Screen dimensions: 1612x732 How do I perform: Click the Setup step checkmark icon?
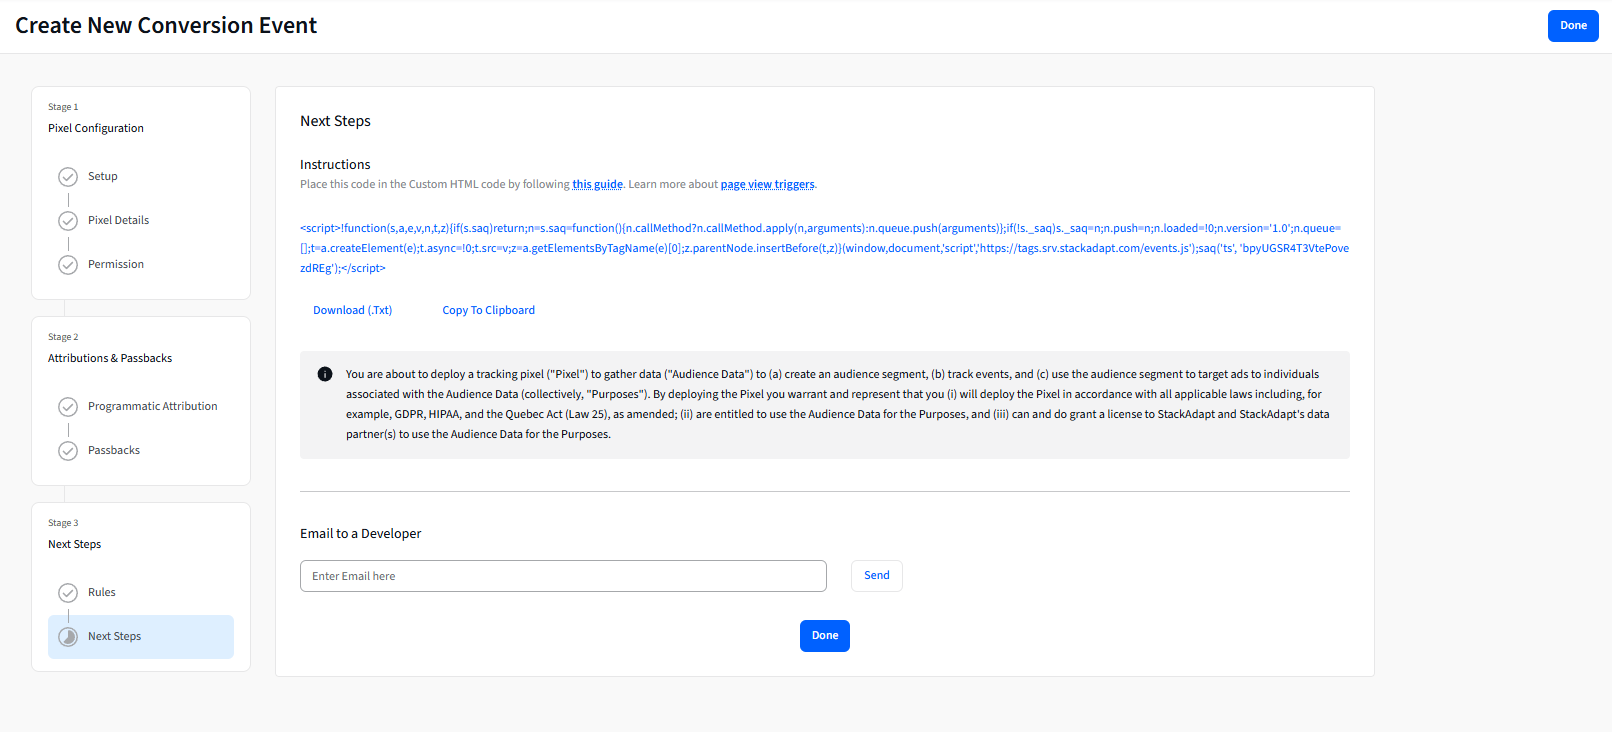pyautogui.click(x=68, y=177)
